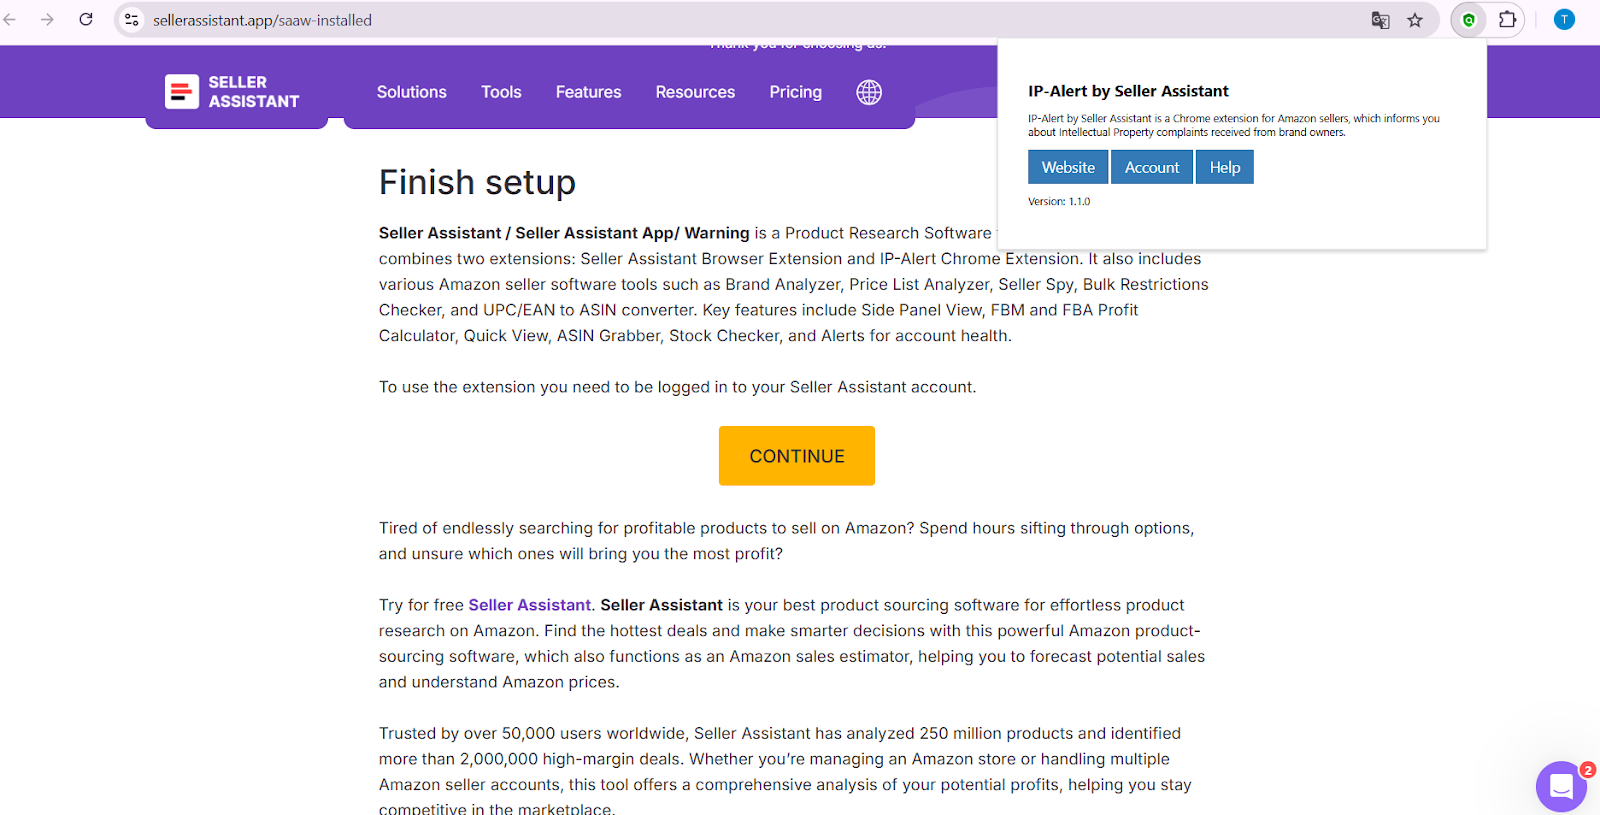Open the Seller Assistant link in the paragraph
This screenshot has width=1600, height=815.
click(529, 604)
